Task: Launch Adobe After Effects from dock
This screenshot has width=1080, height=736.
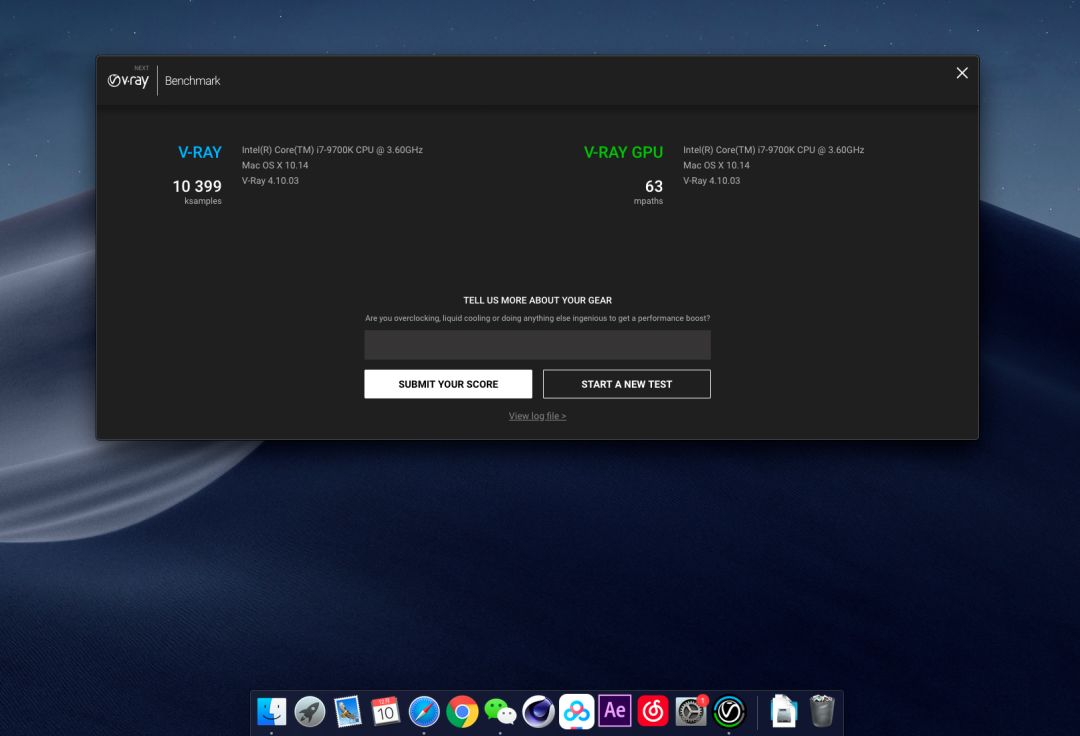Action: pyautogui.click(x=614, y=711)
